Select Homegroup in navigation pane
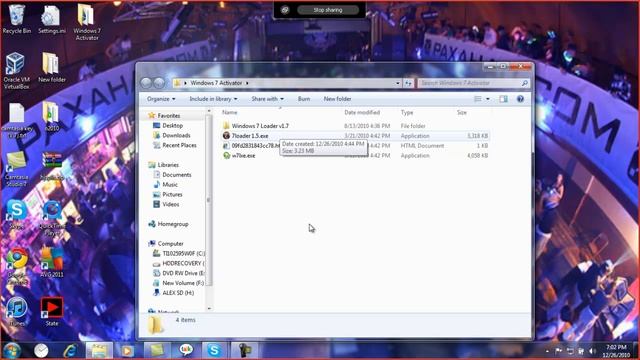The image size is (640, 360). [173, 224]
